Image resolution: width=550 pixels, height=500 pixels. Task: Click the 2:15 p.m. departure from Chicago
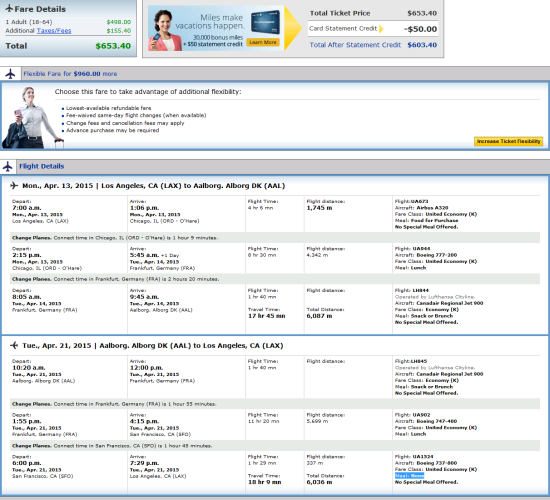(x=27, y=255)
